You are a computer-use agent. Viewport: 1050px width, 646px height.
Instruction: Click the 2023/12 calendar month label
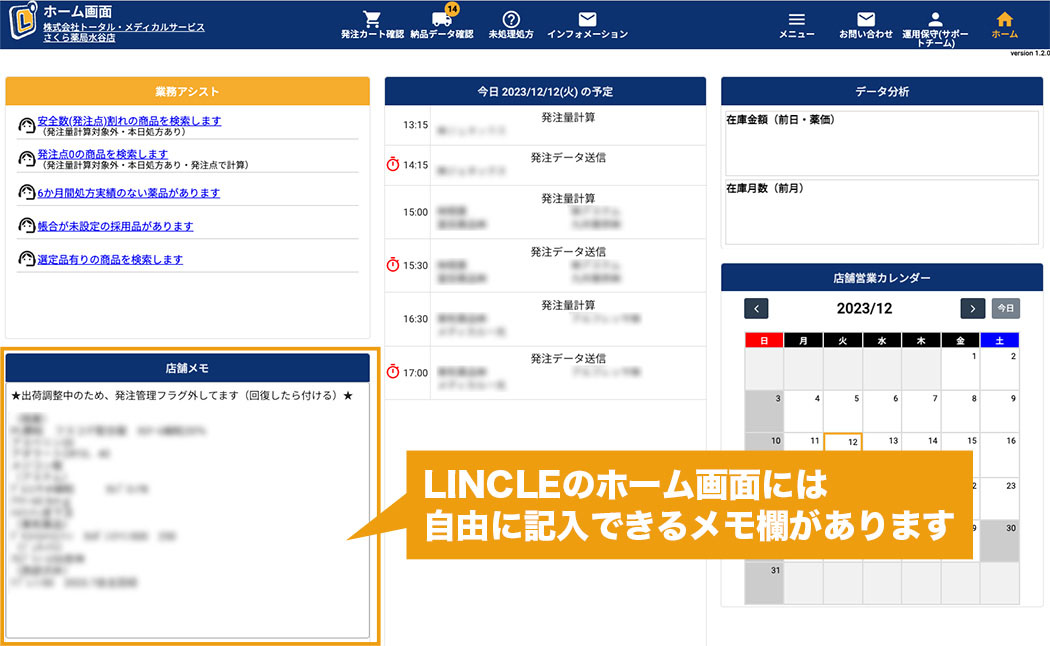[864, 309]
